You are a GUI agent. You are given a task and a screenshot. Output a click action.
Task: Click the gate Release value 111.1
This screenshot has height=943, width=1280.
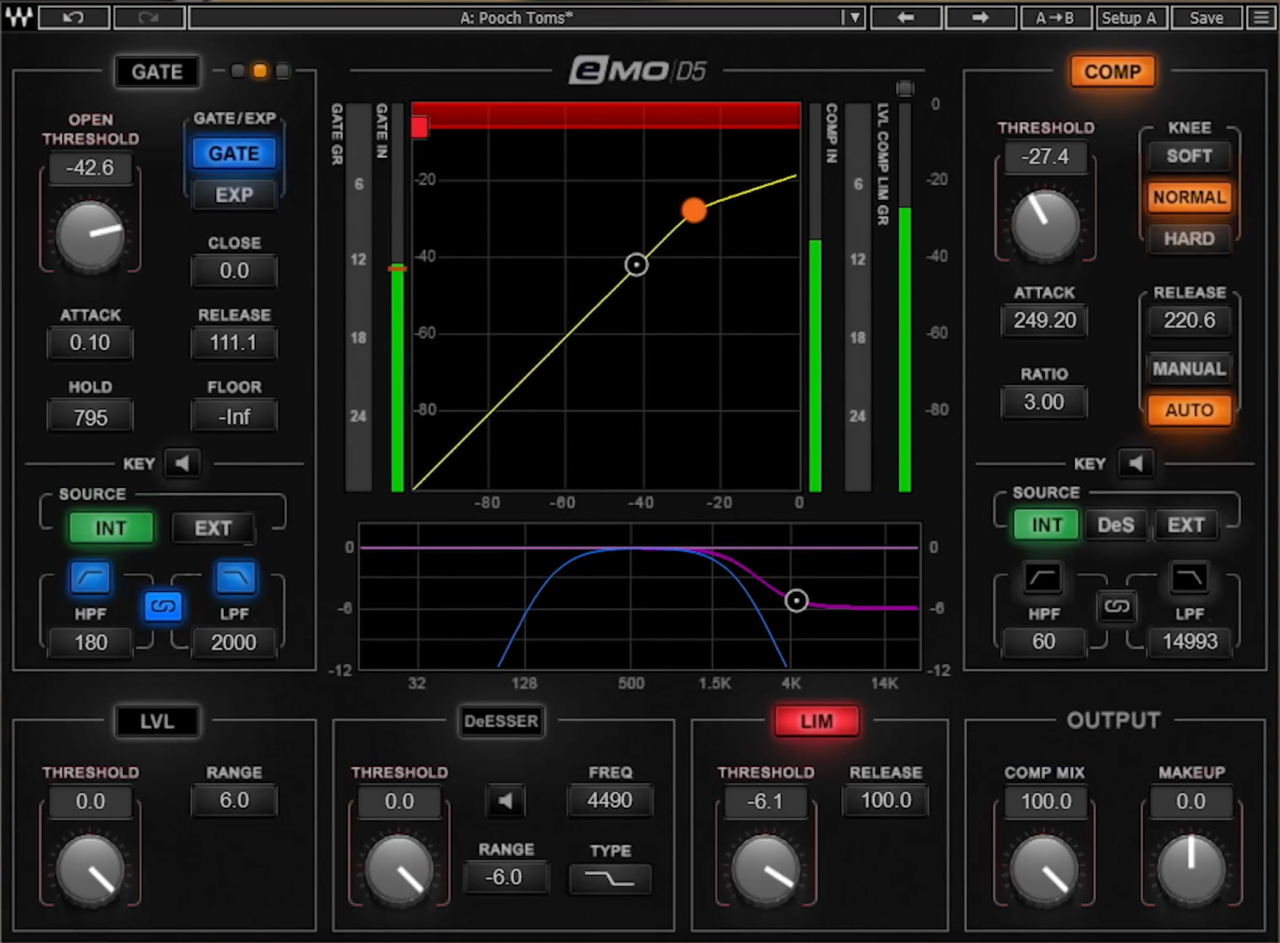234,343
